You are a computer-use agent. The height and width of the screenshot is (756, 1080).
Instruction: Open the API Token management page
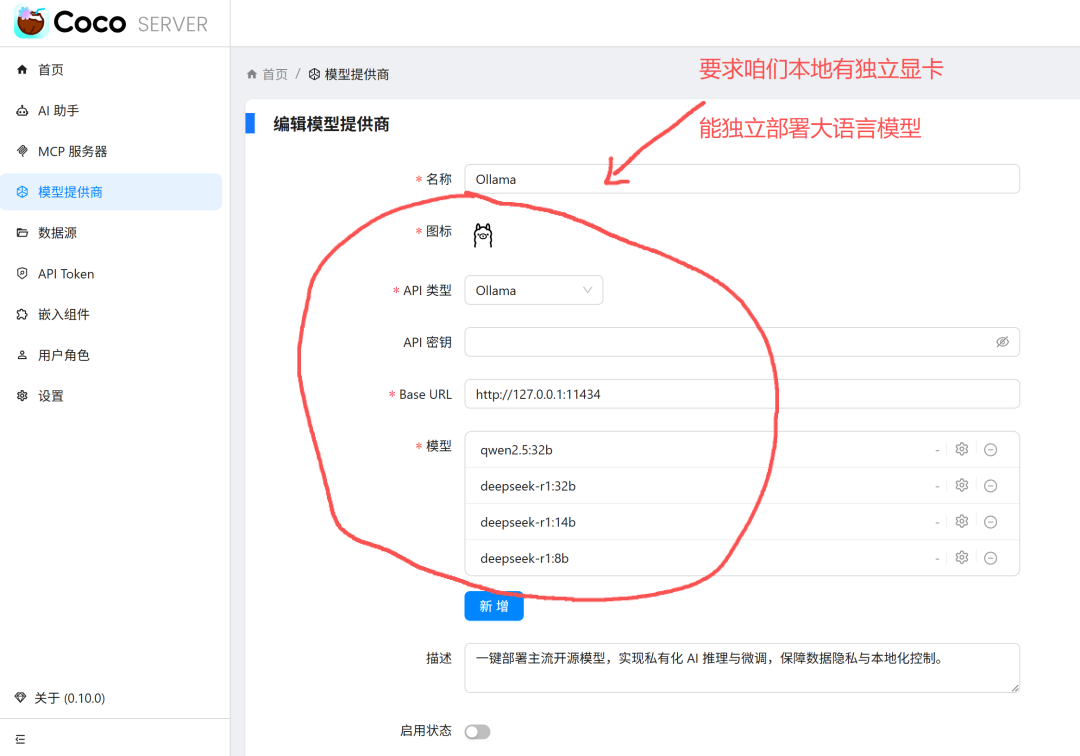click(70, 273)
